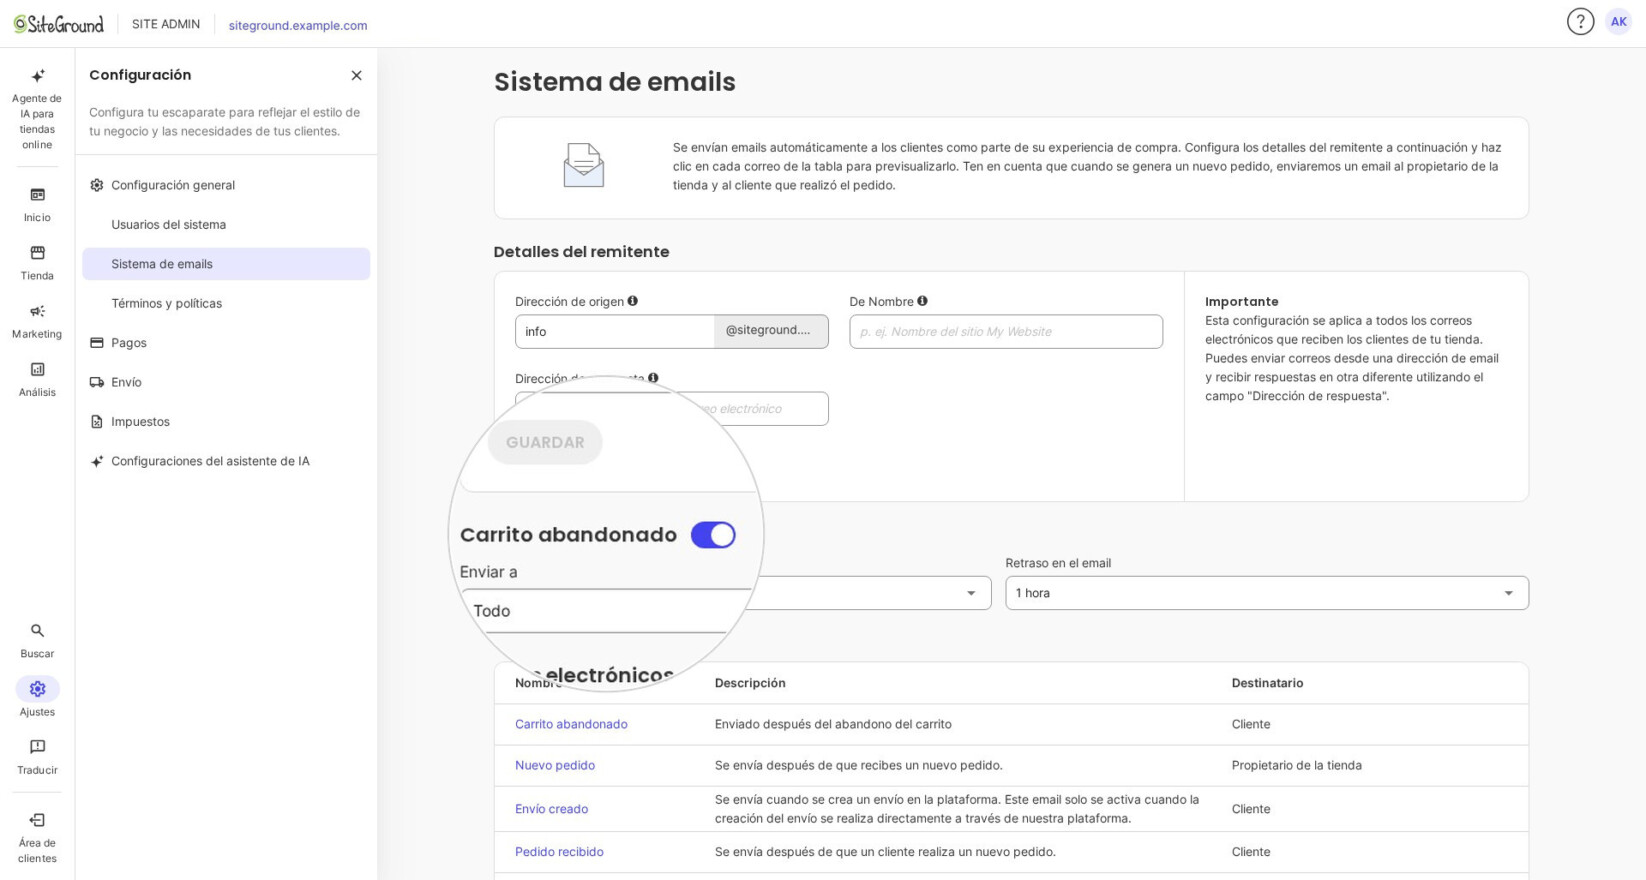Click the Dirección de origen input field
Image resolution: width=1646 pixels, height=880 pixels.
[615, 332]
